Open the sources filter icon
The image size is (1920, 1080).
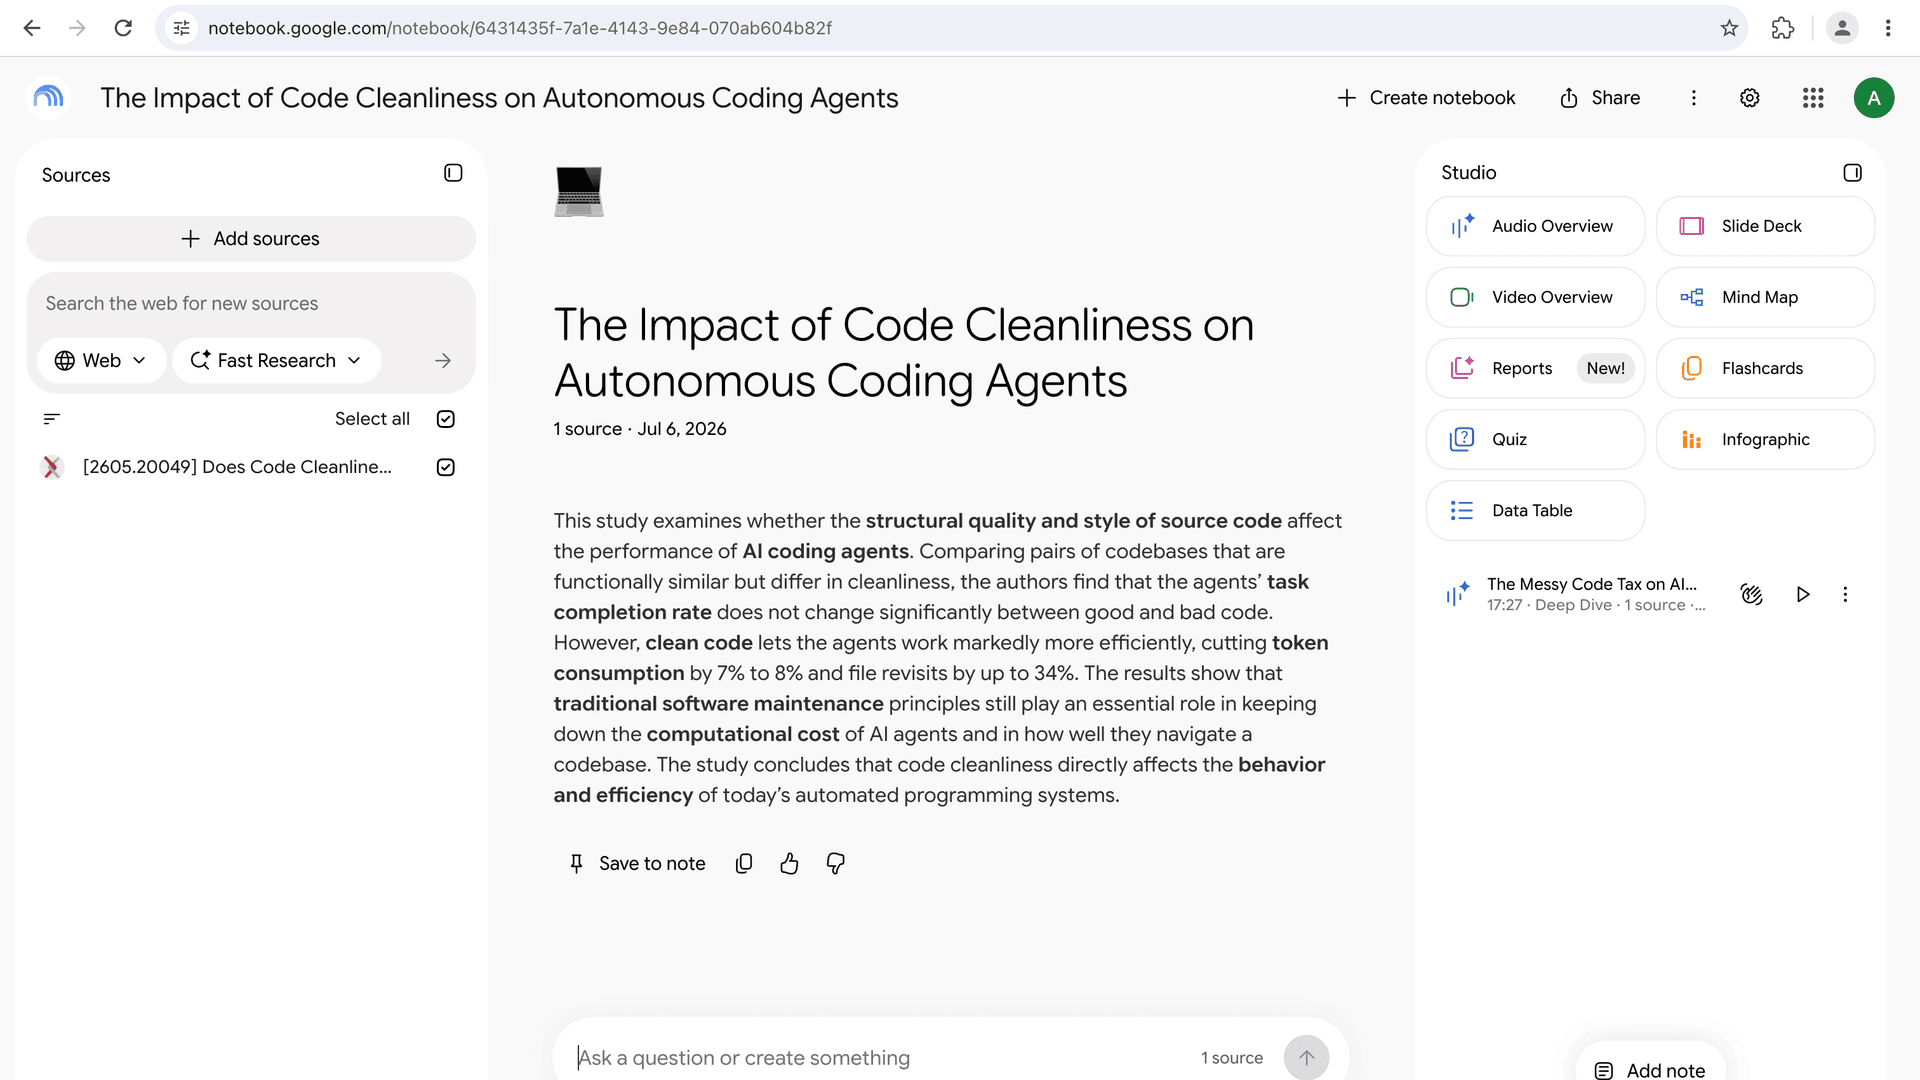pos(52,419)
